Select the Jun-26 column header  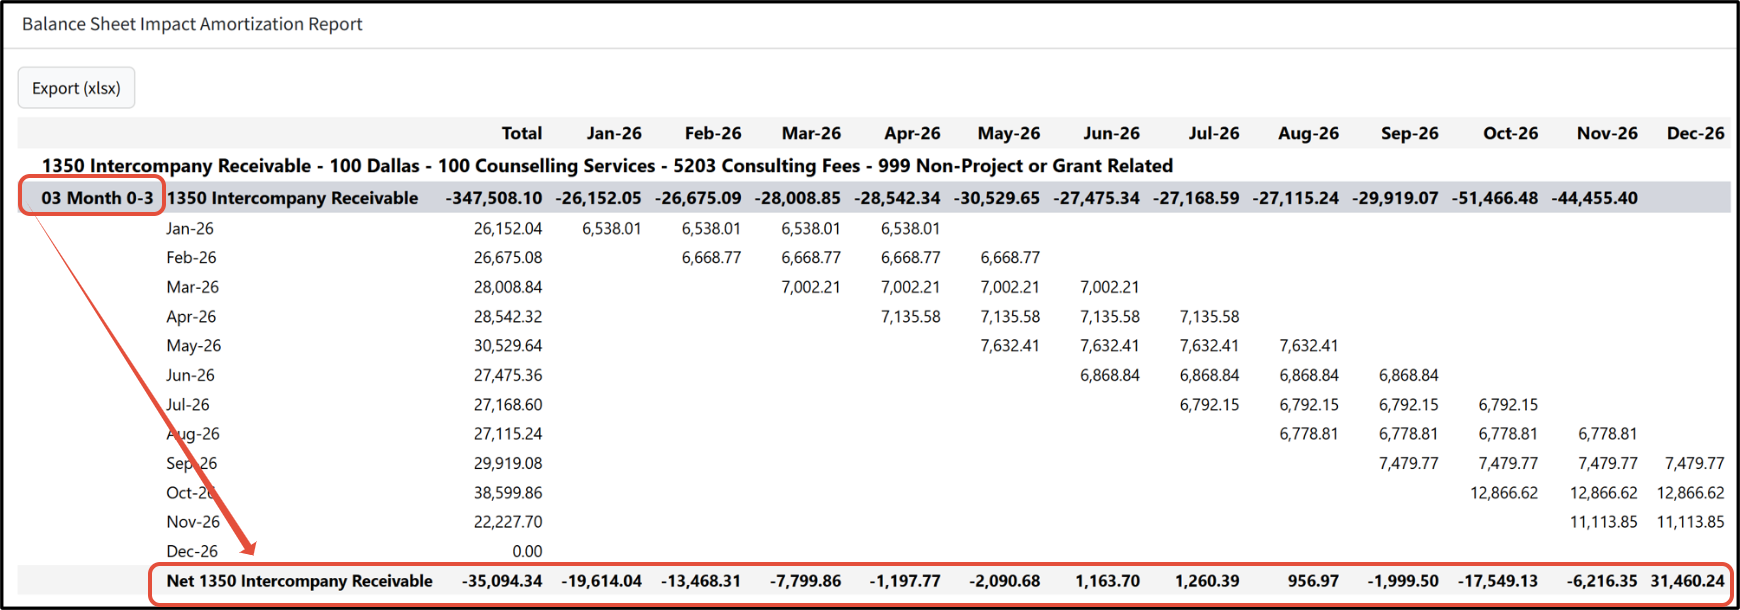tap(1111, 133)
